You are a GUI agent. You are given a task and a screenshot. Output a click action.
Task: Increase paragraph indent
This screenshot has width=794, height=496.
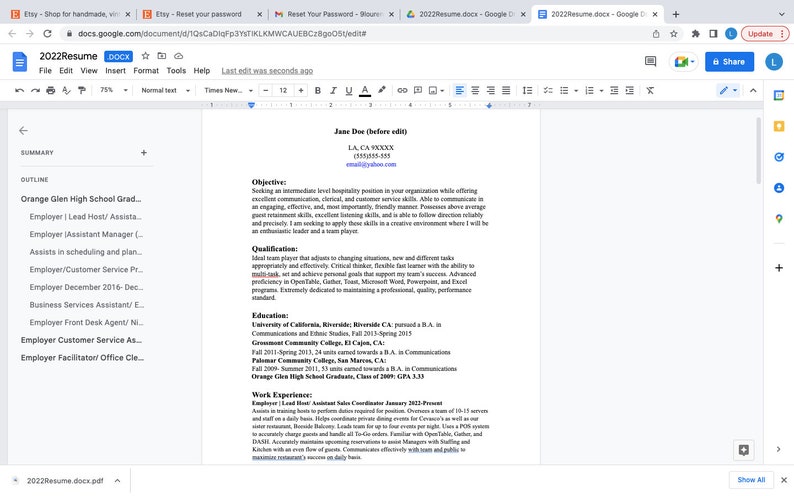629,91
